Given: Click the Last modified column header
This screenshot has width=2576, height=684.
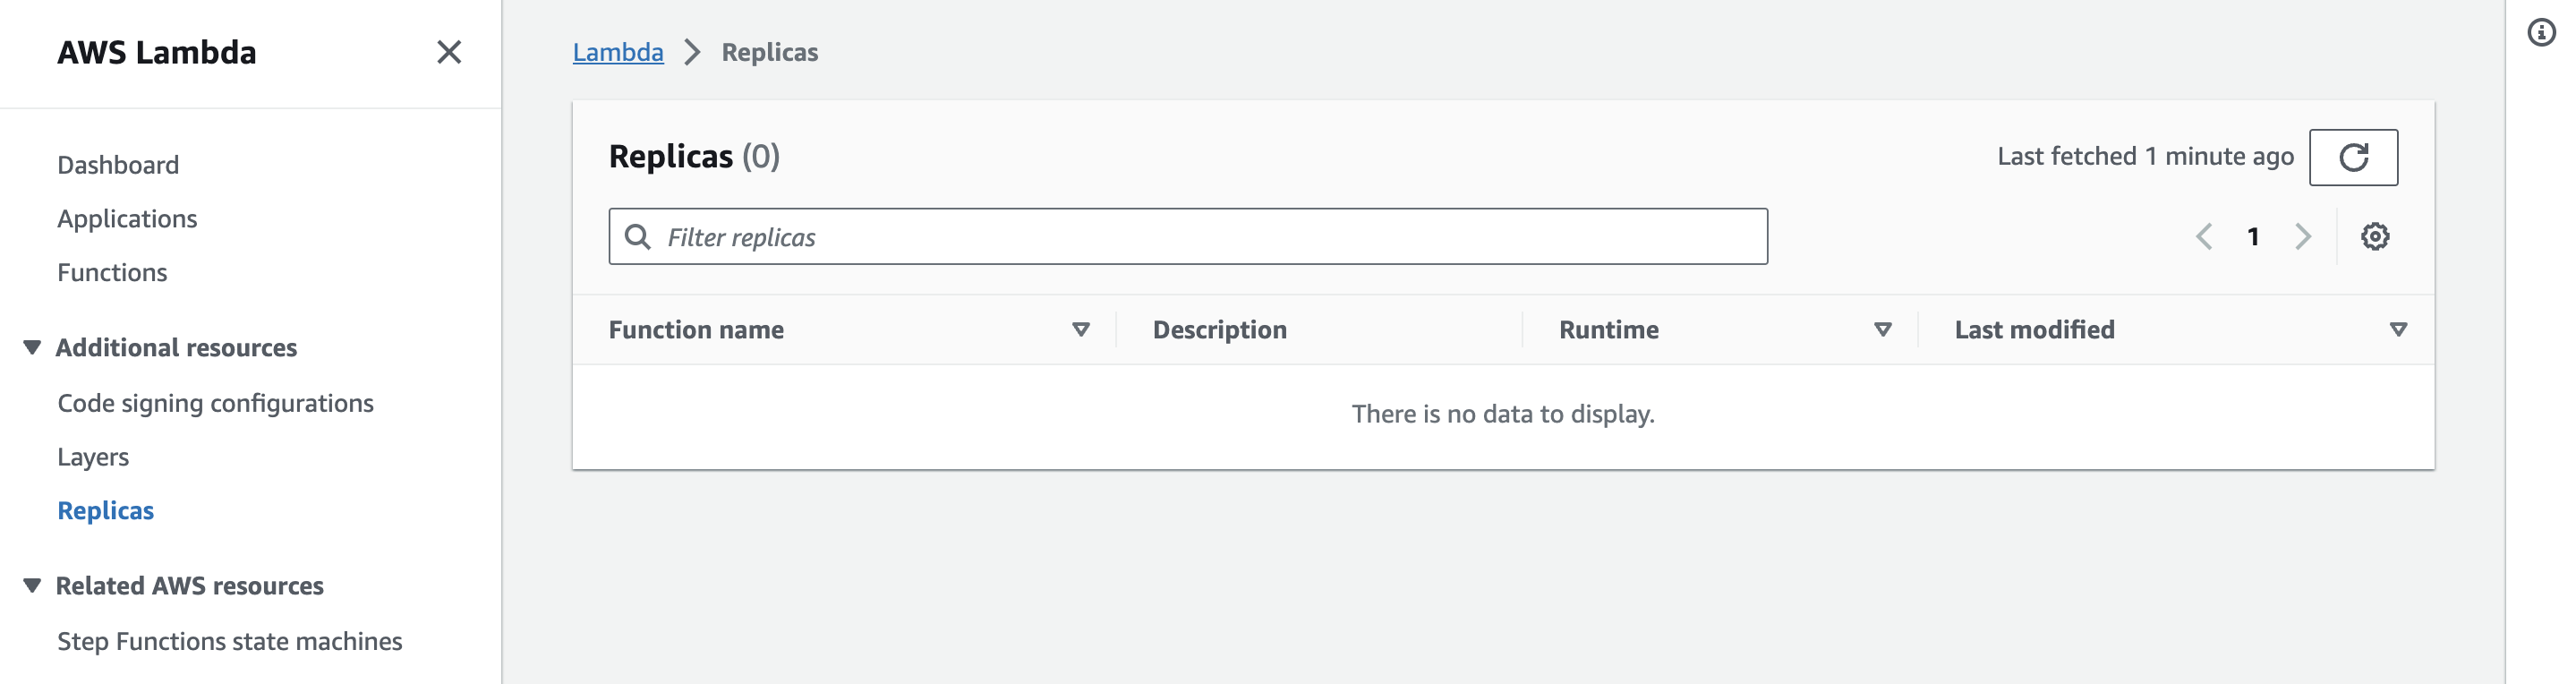Looking at the screenshot, I should (2034, 330).
